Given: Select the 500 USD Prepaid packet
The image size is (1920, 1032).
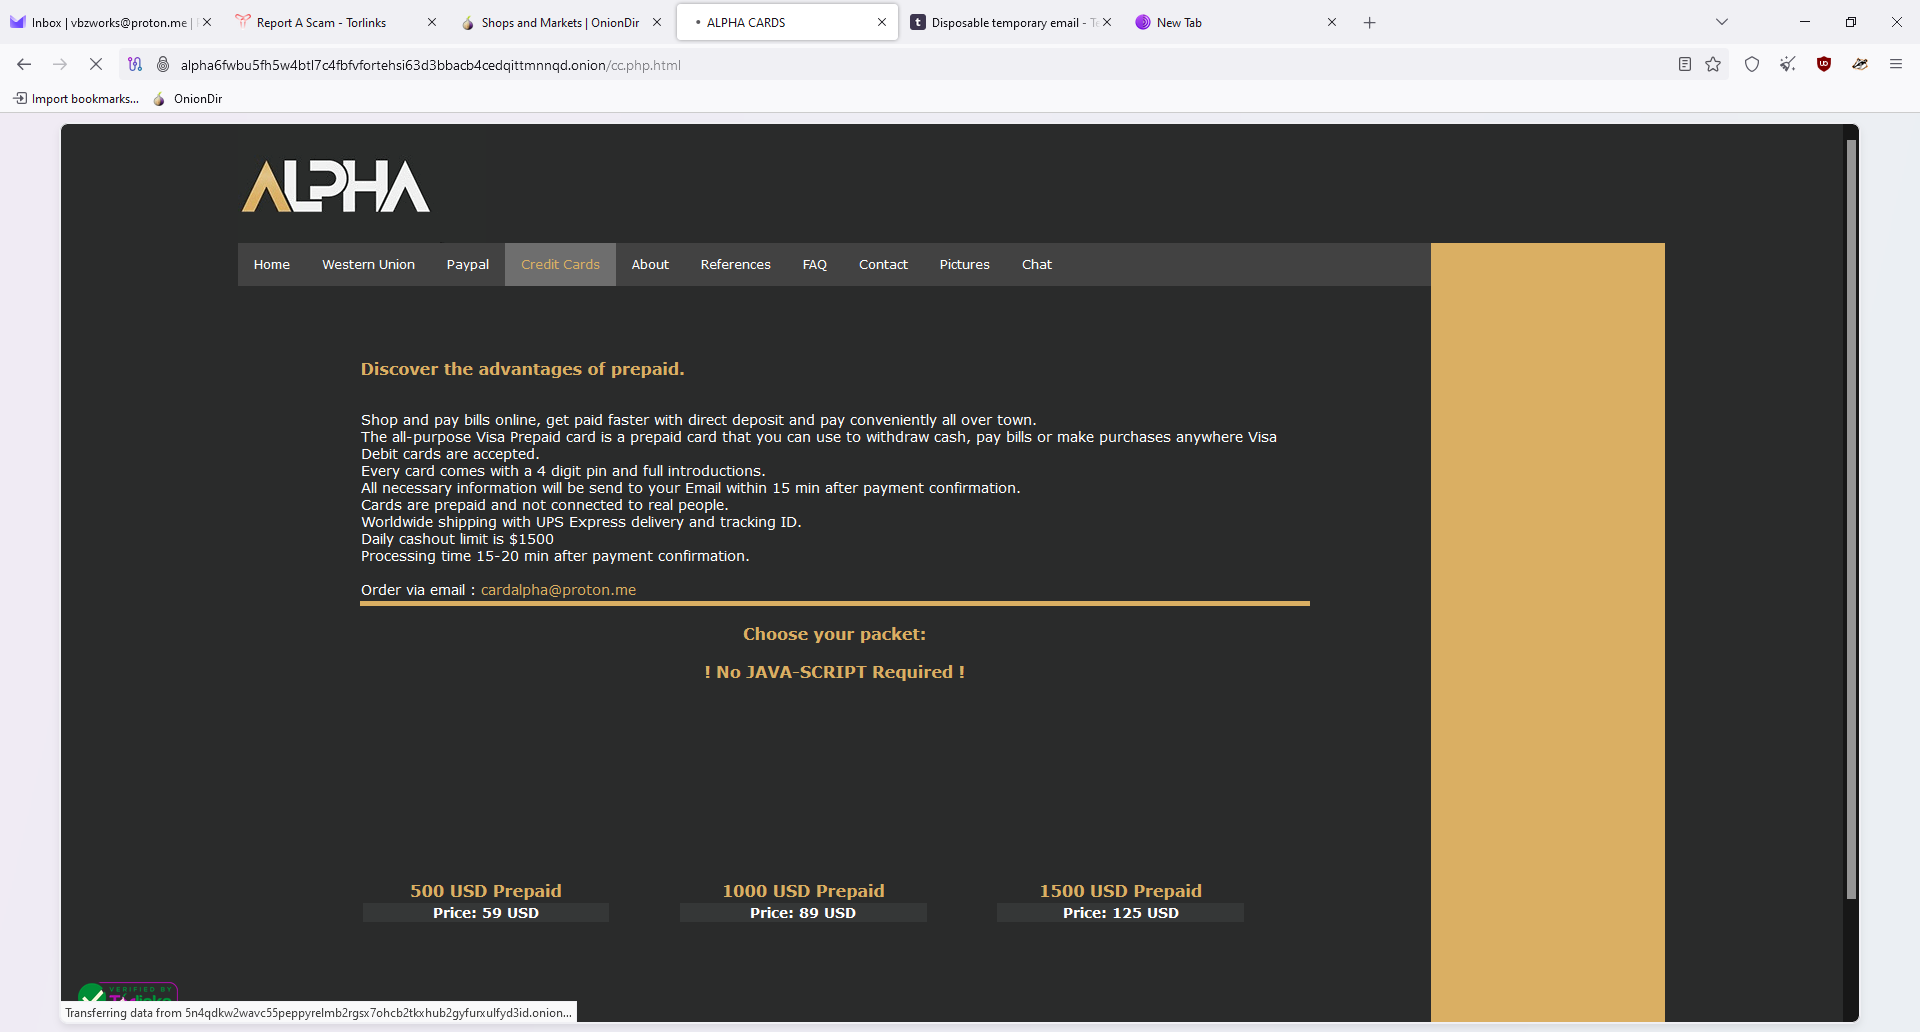Looking at the screenshot, I should tap(486, 891).
